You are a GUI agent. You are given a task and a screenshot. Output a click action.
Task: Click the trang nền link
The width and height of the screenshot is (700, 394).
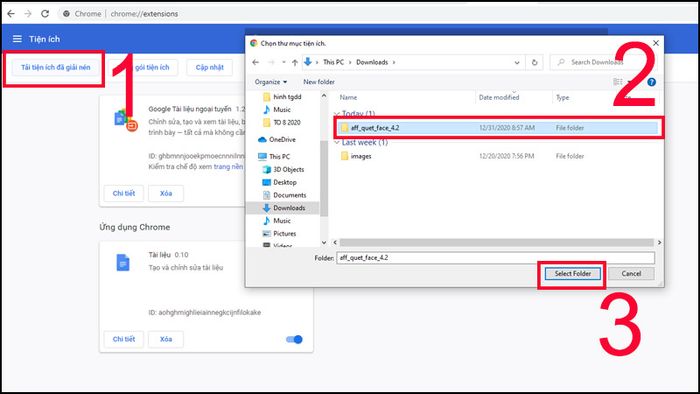coord(228,166)
